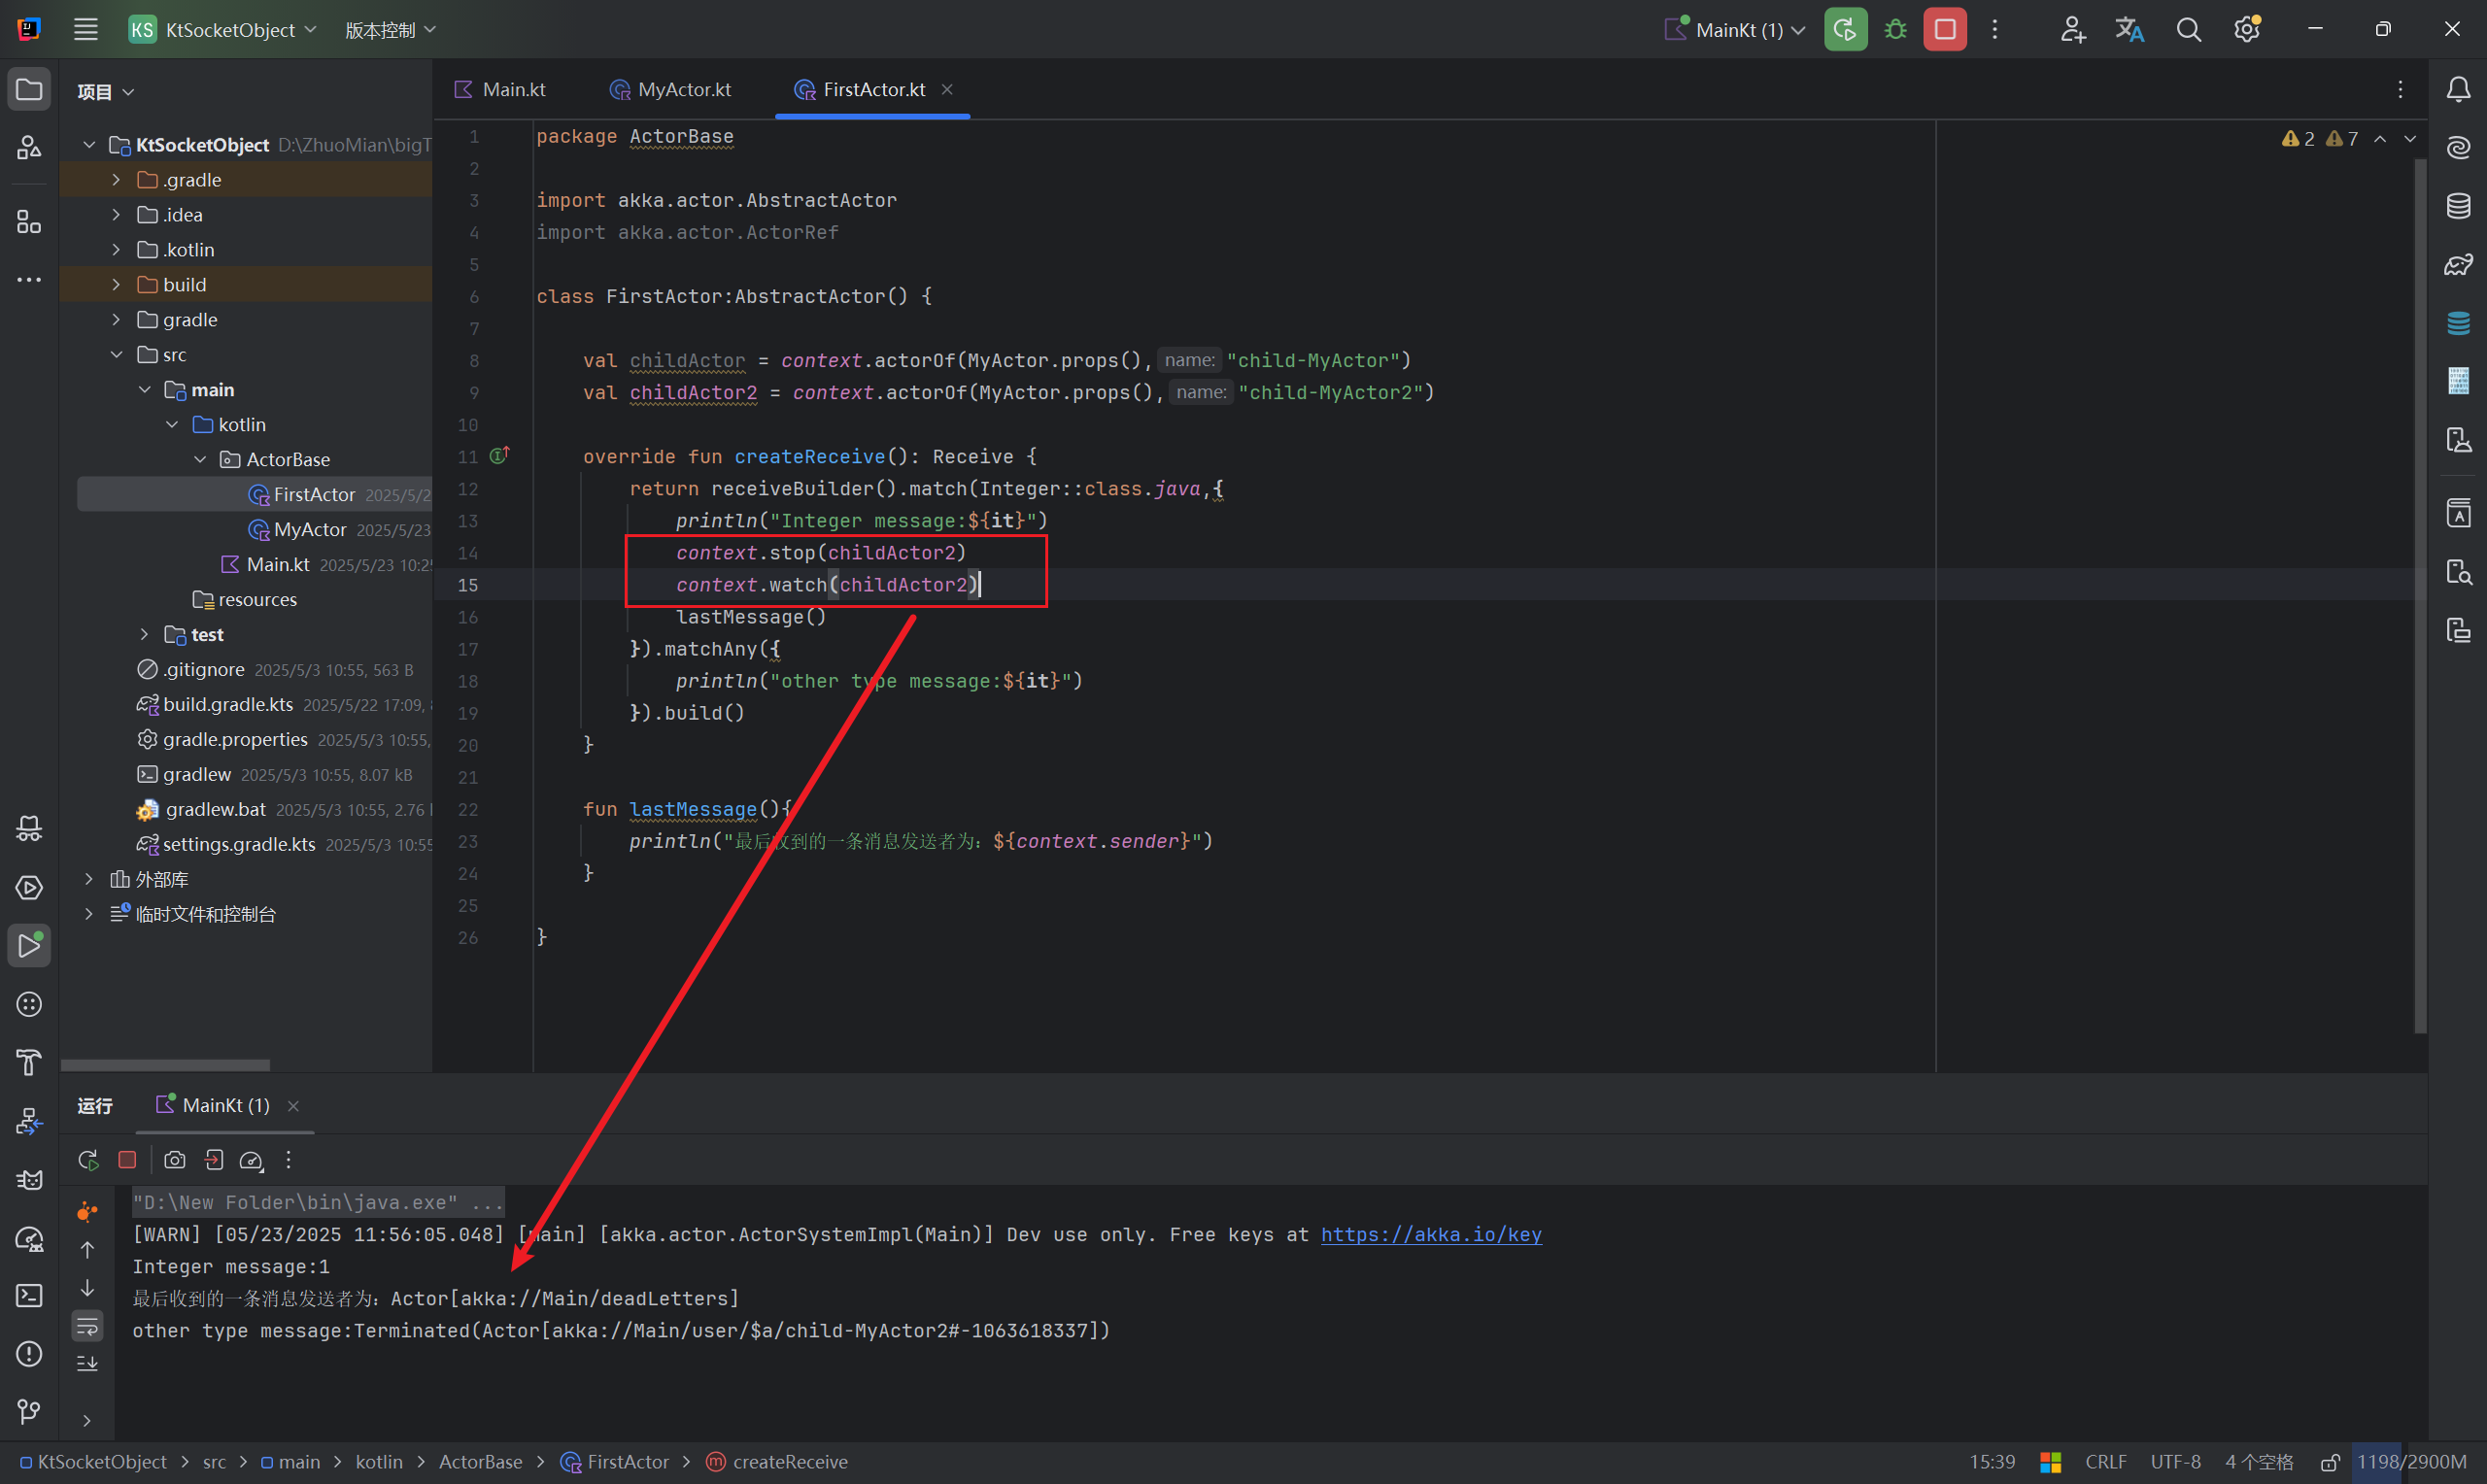This screenshot has width=2487, height=1484.
Task: Click the editor vertical scrollbar
Action: click(2420, 595)
